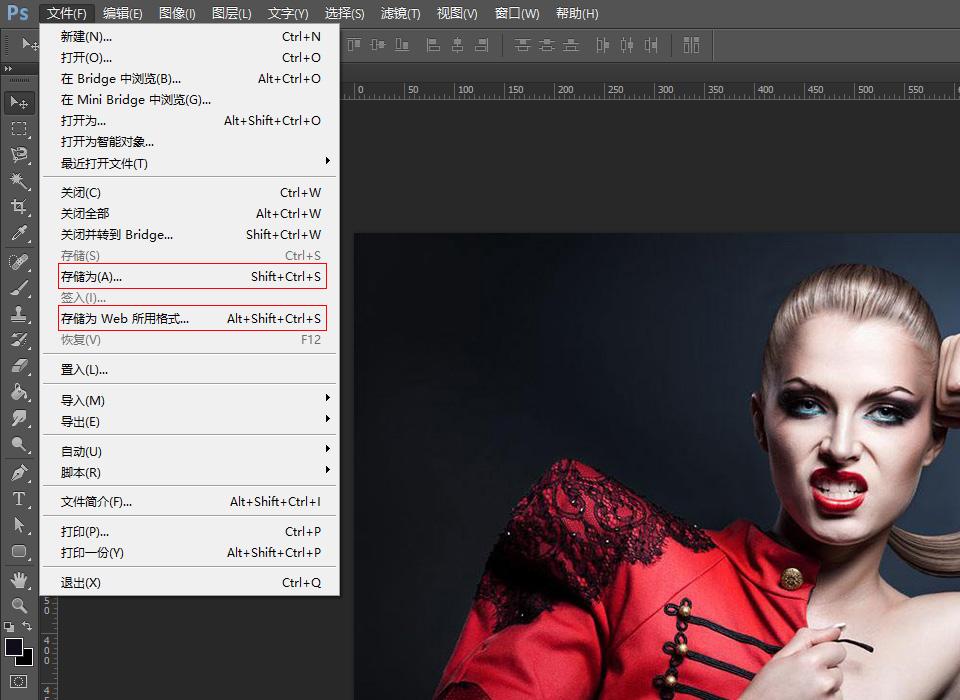
Task: Select the Horizontal Type tool
Action: pyautogui.click(x=19, y=499)
